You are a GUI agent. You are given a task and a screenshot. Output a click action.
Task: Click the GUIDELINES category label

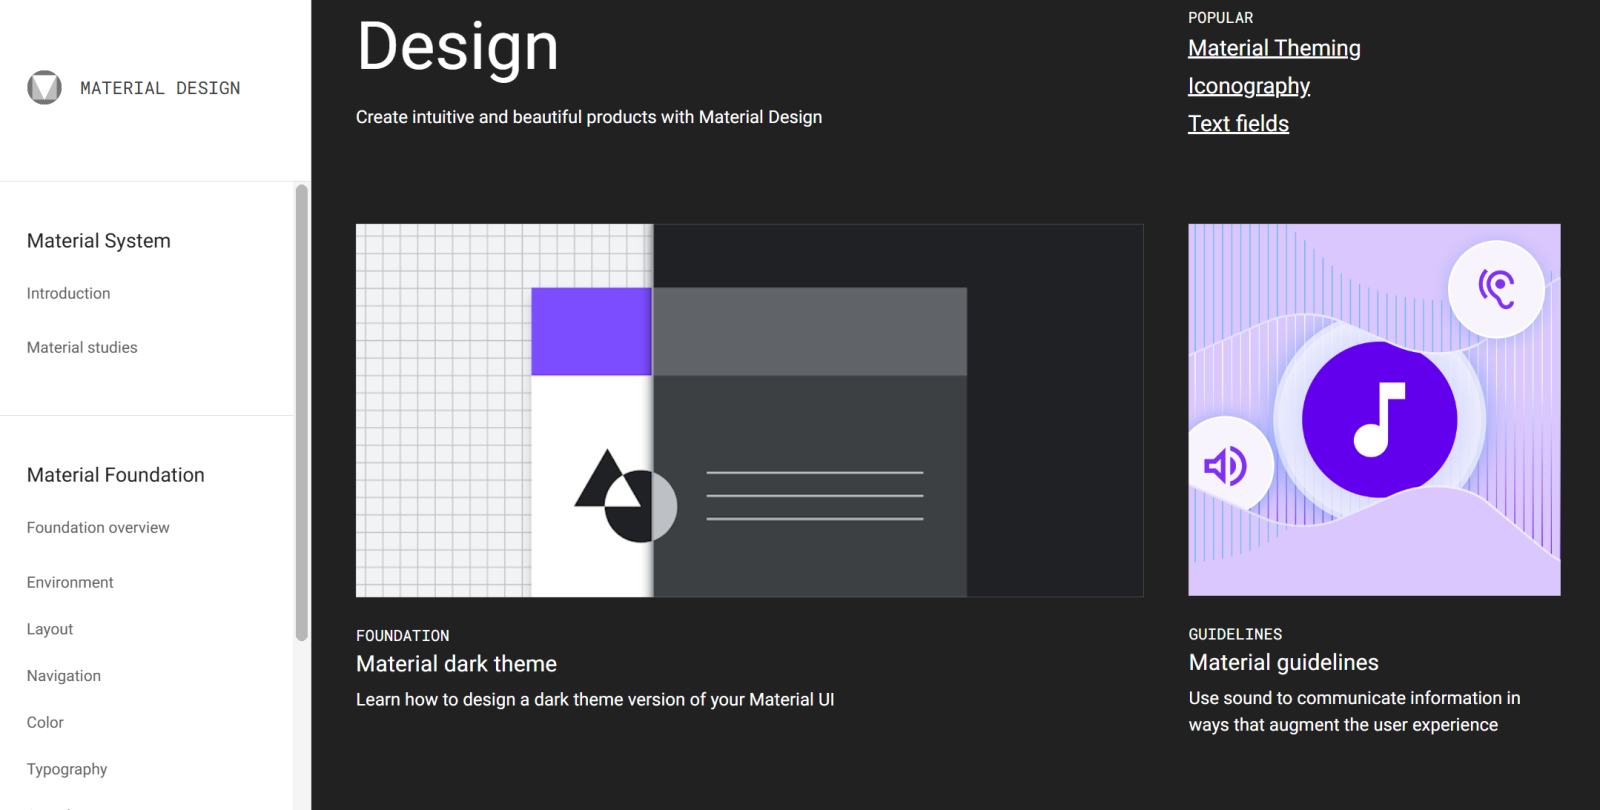pos(1235,634)
